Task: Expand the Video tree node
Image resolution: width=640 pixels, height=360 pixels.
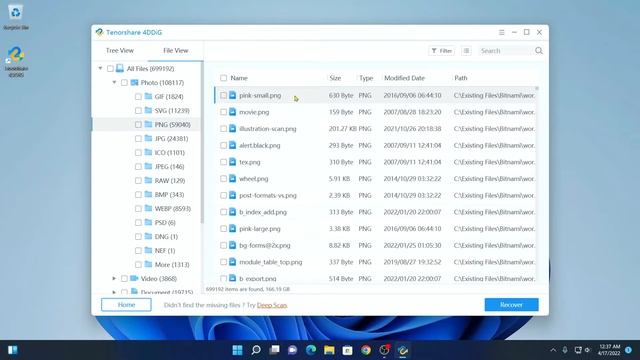Action: pos(114,278)
